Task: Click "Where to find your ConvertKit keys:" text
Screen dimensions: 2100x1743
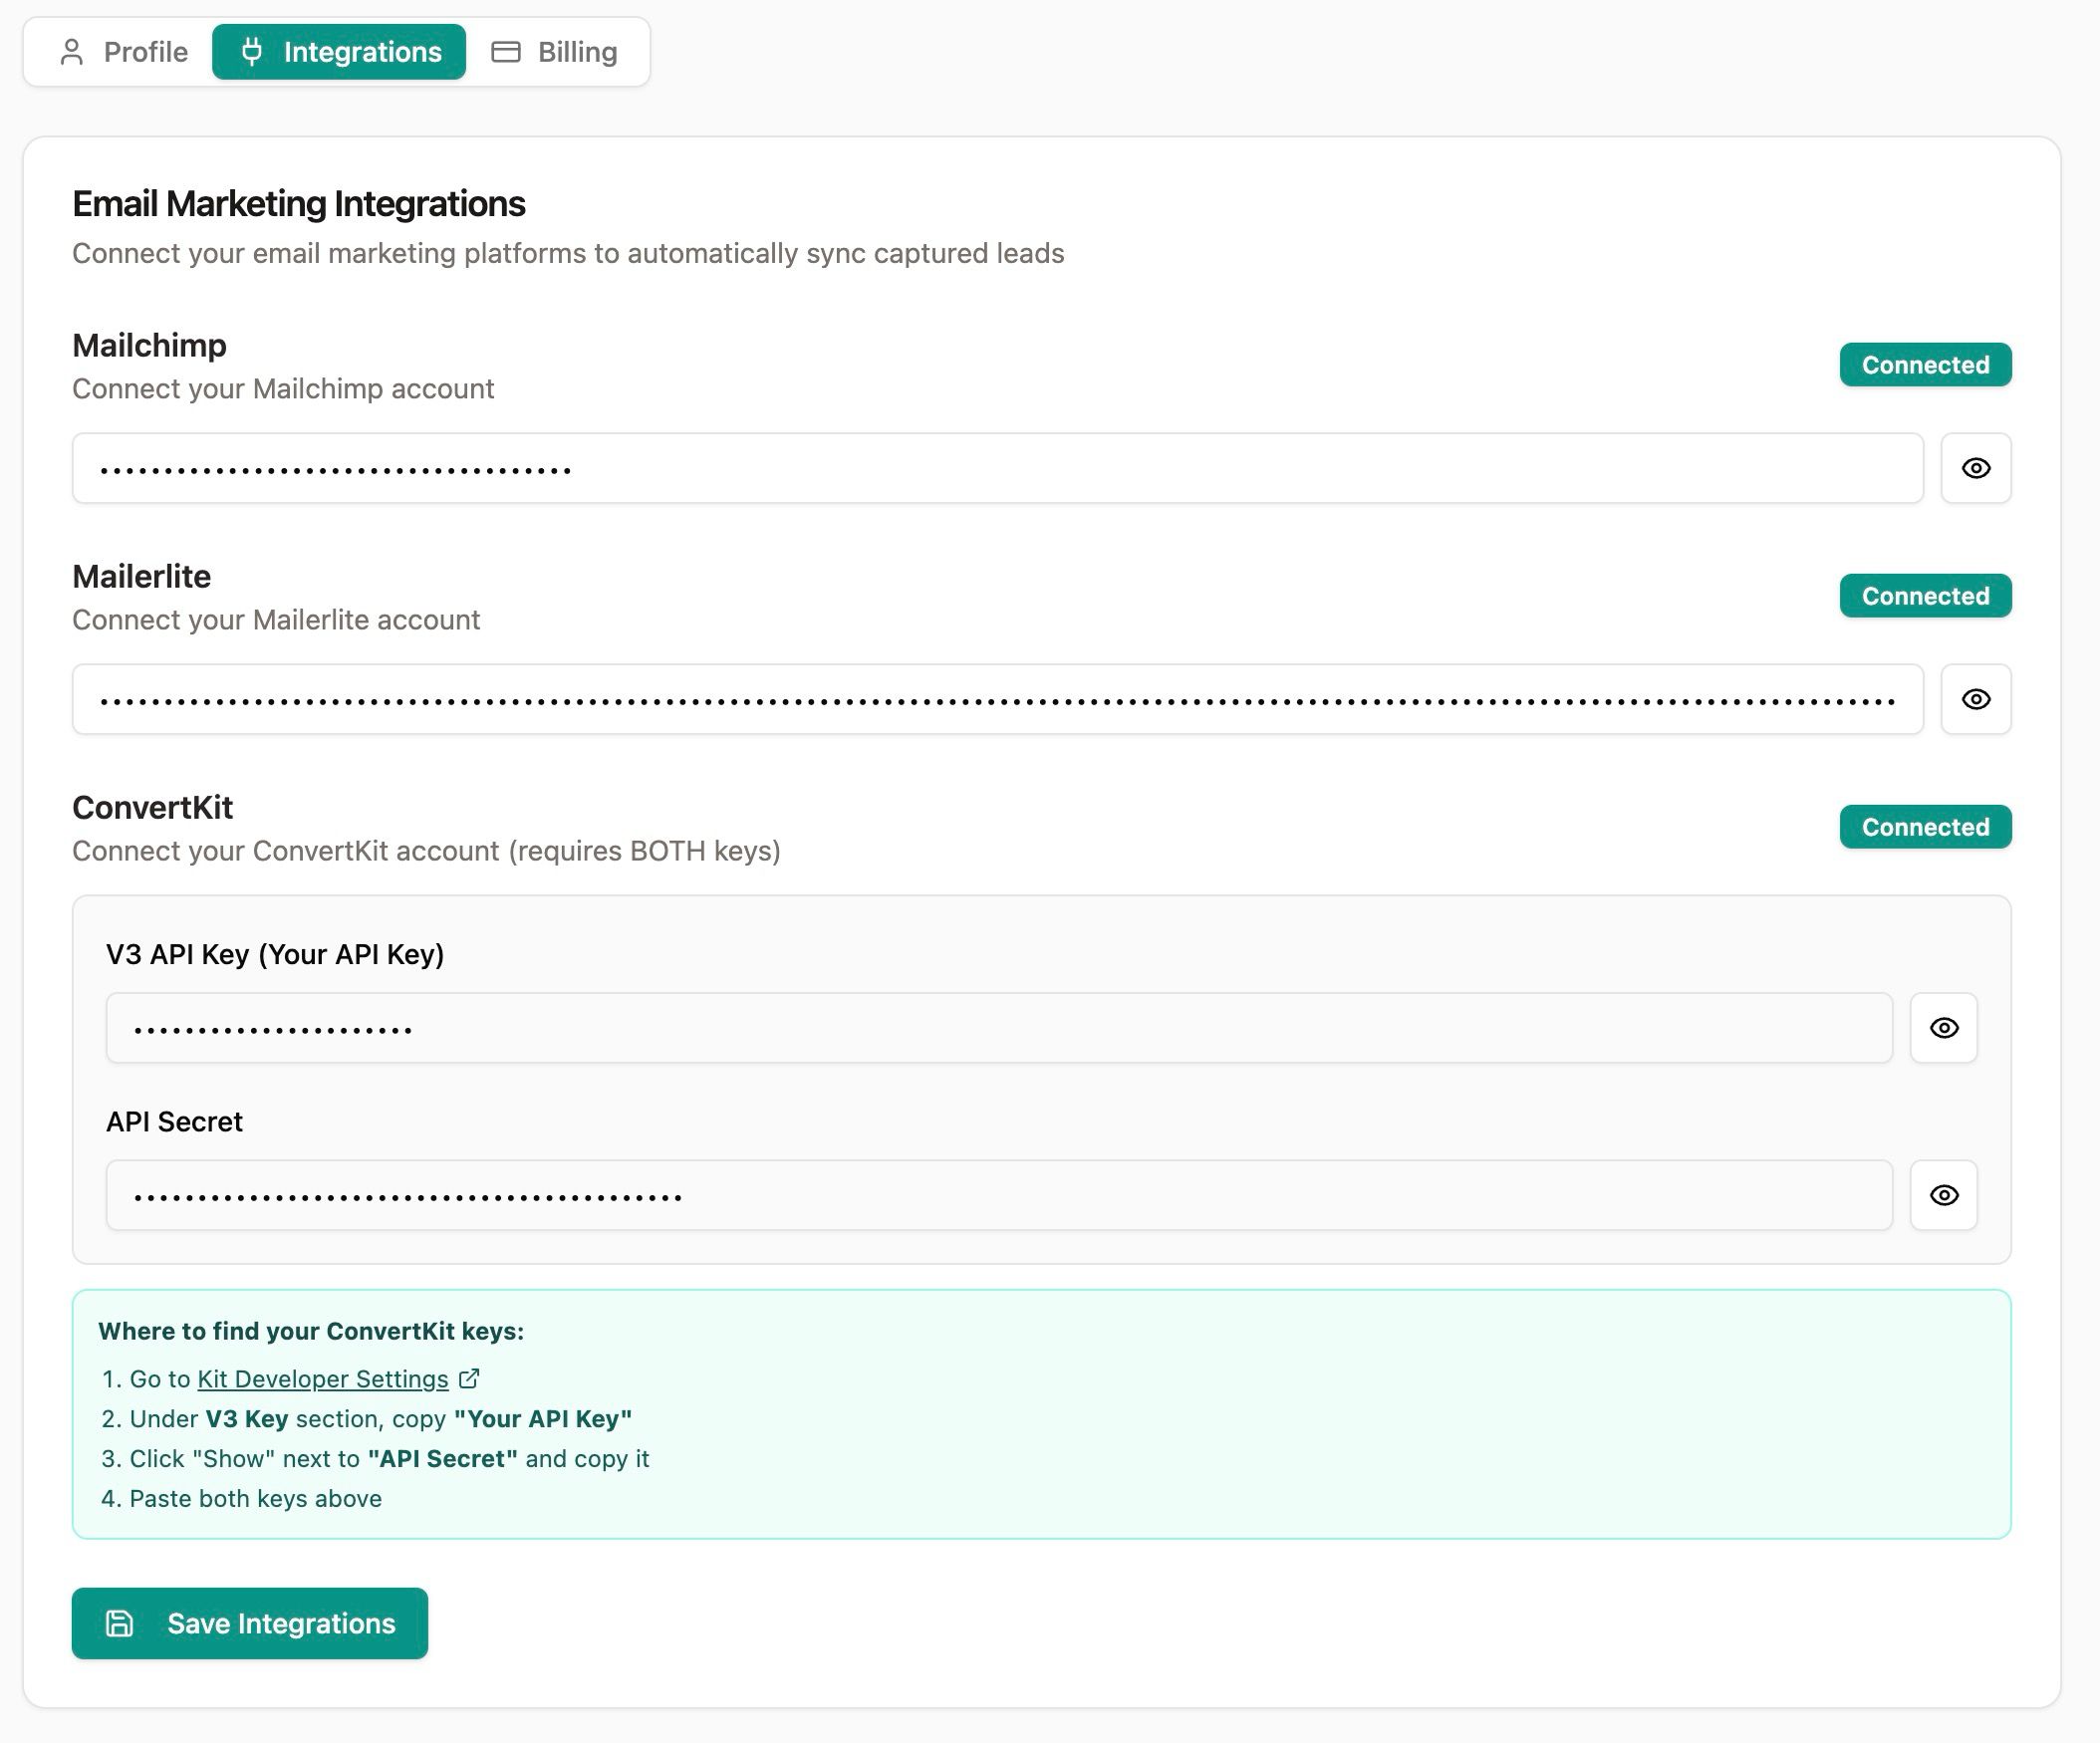Action: (x=311, y=1331)
